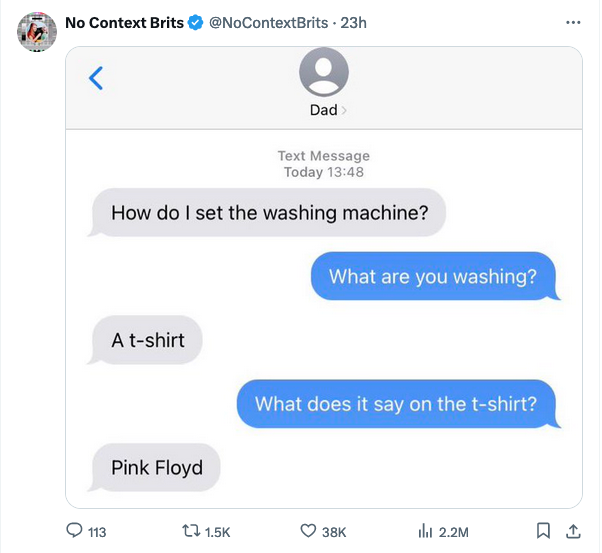Click the "What are you washing?" bubble
The width and height of the screenshot is (602, 553).
pos(432,276)
